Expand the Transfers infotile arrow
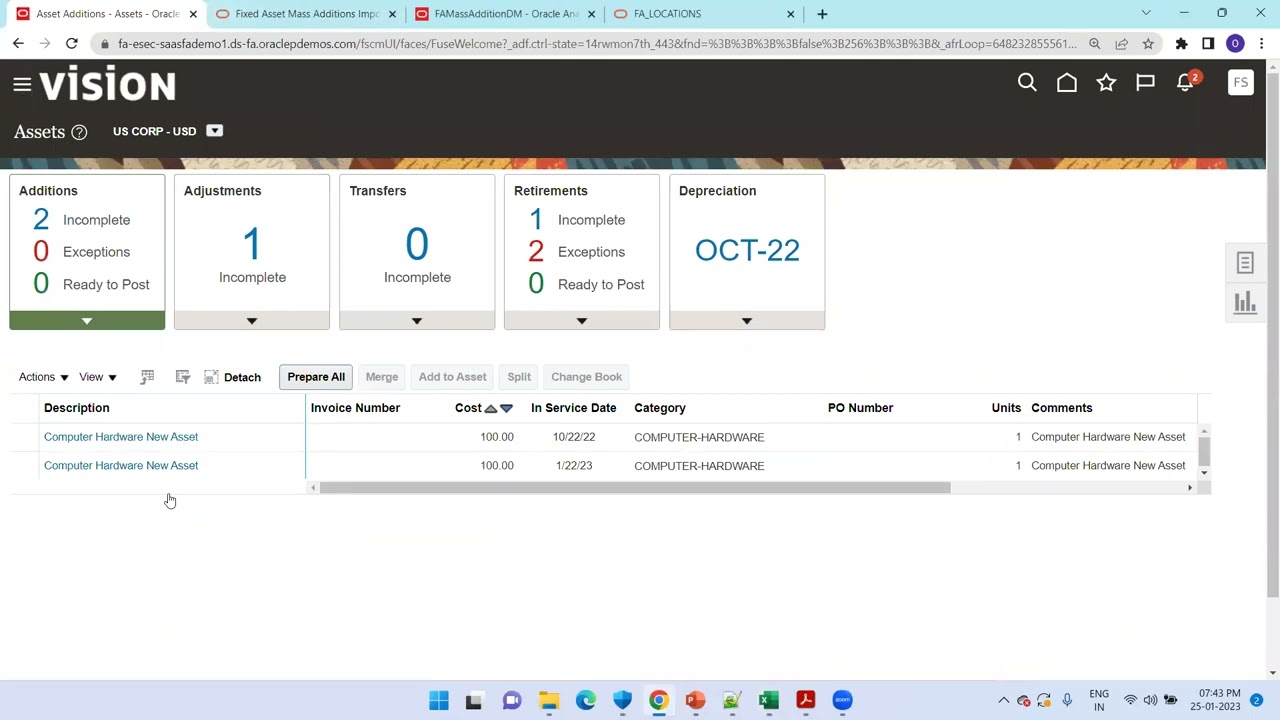Screen dimensions: 1280x720 pyautogui.click(x=417, y=321)
